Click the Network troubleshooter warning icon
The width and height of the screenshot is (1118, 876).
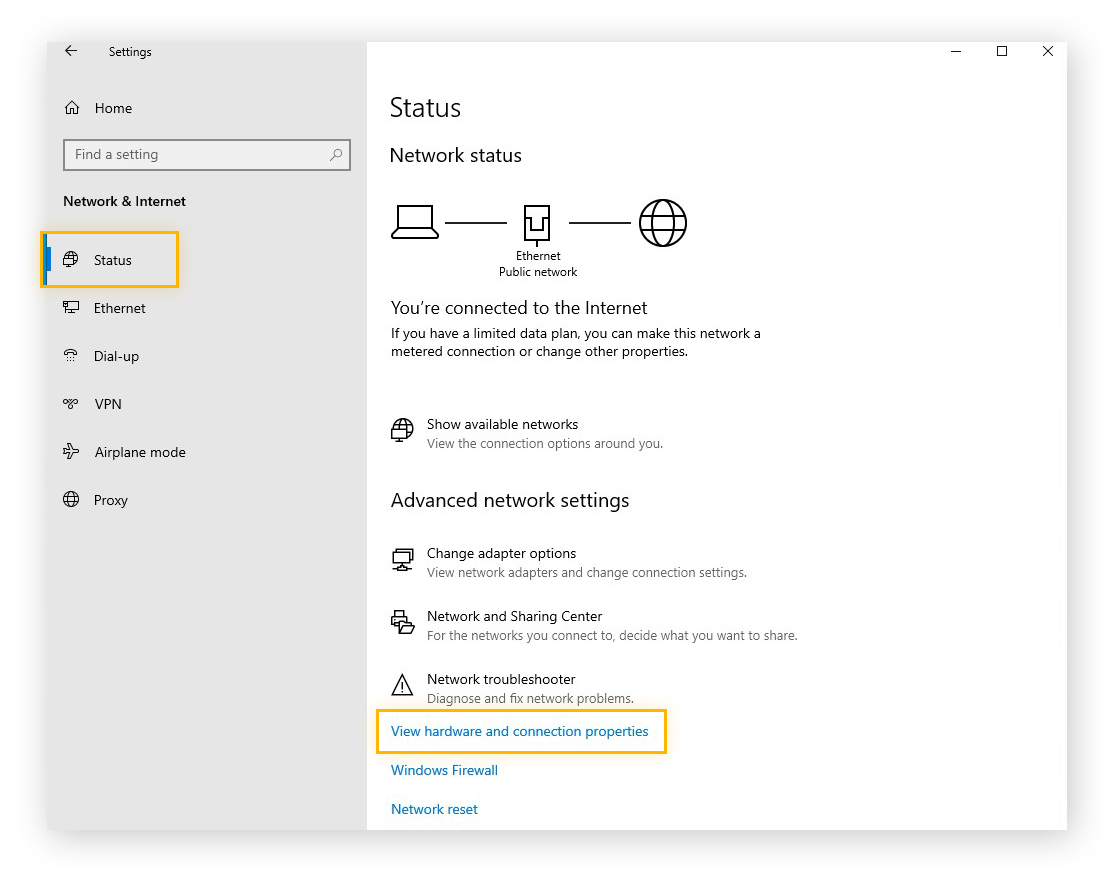pyautogui.click(x=402, y=685)
